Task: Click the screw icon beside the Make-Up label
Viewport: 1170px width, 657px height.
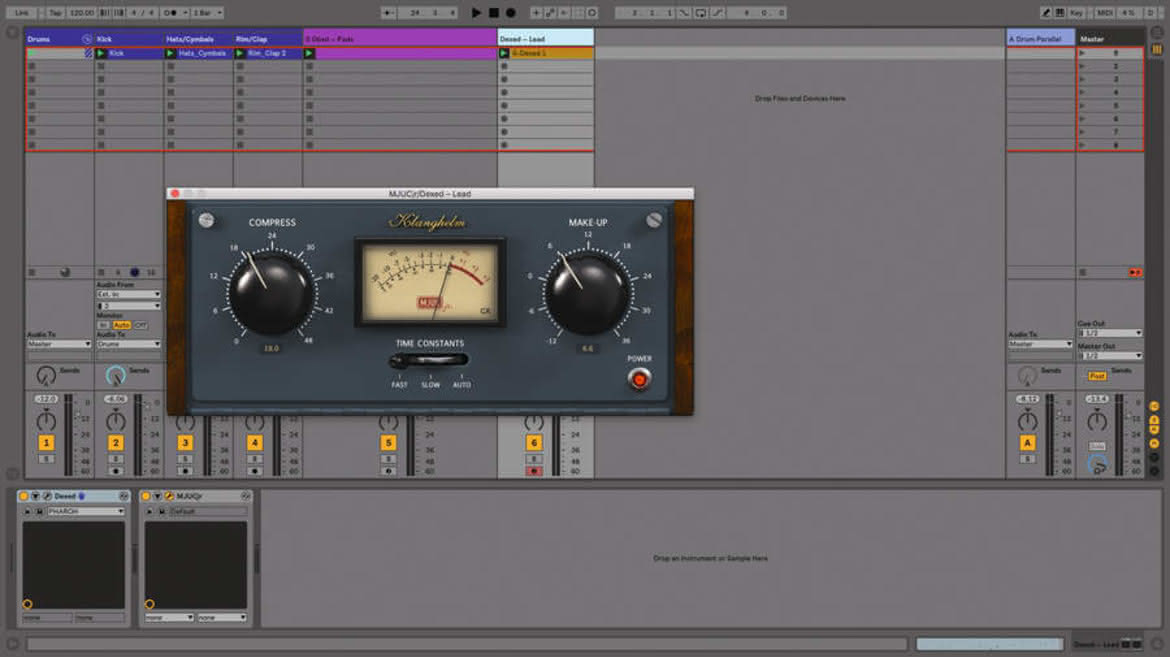Action: [x=654, y=219]
